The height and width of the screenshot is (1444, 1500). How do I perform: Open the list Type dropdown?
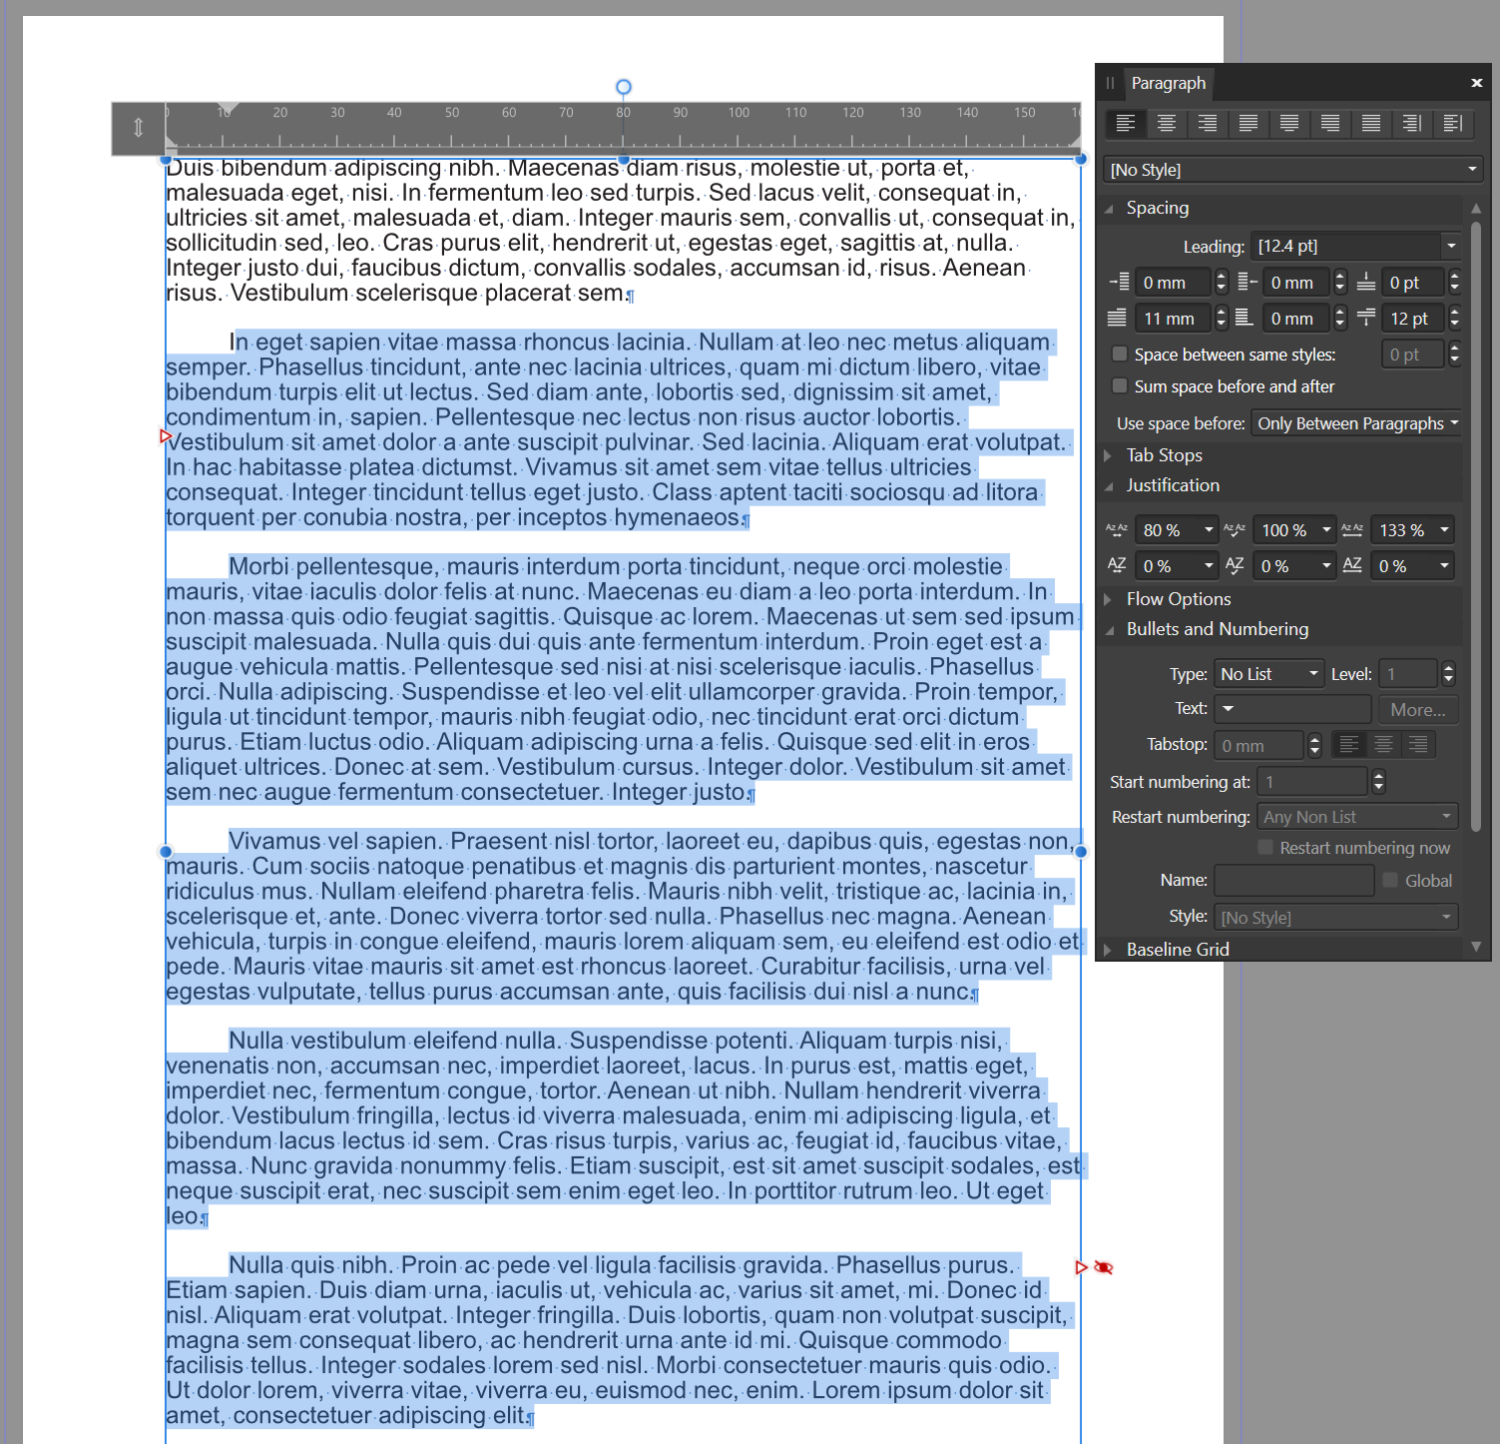(1268, 674)
